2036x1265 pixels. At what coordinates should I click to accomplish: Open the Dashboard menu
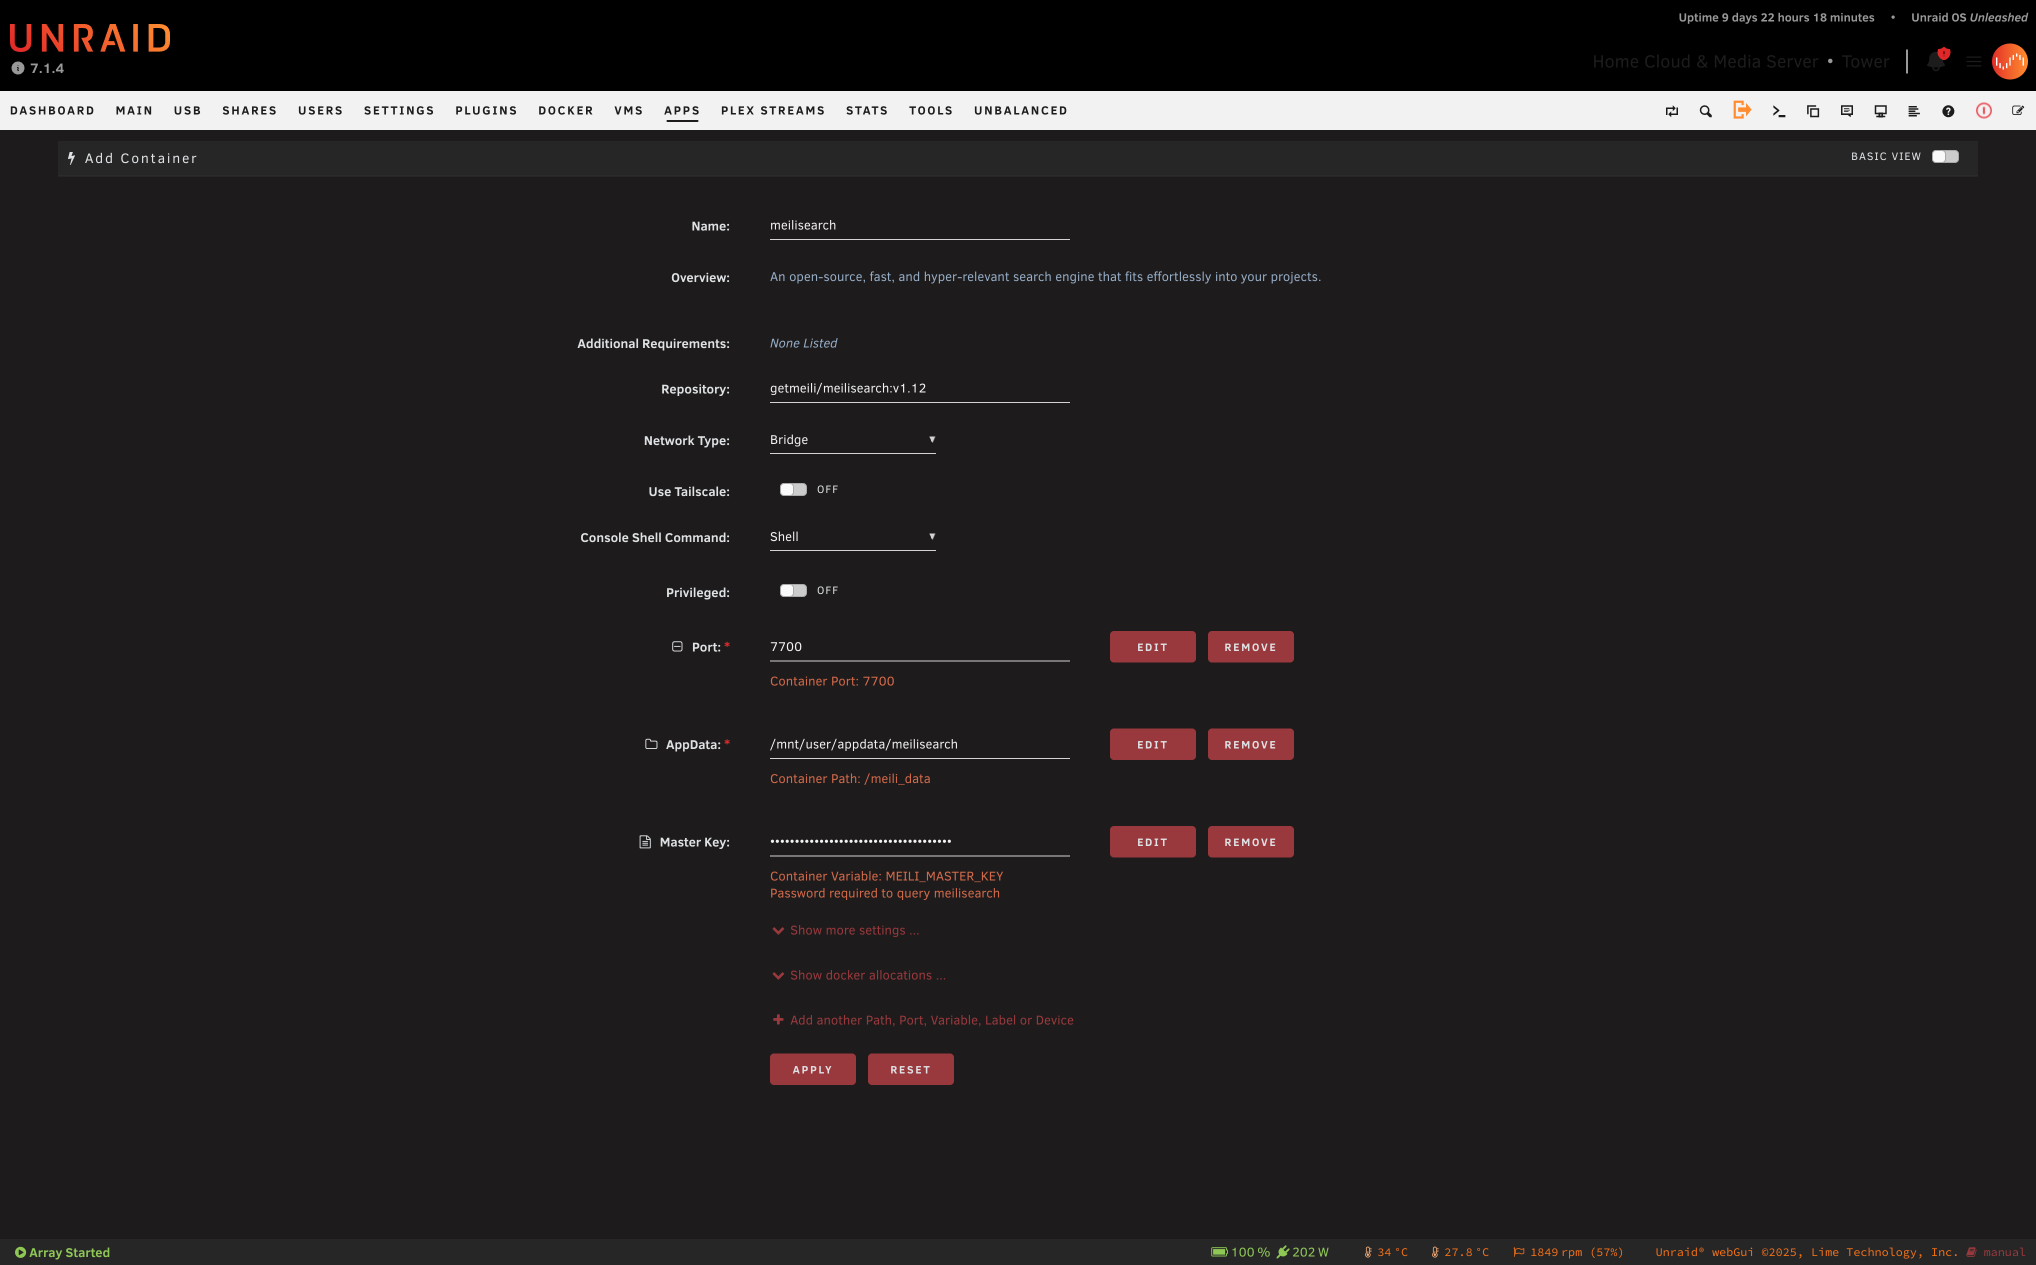click(52, 111)
